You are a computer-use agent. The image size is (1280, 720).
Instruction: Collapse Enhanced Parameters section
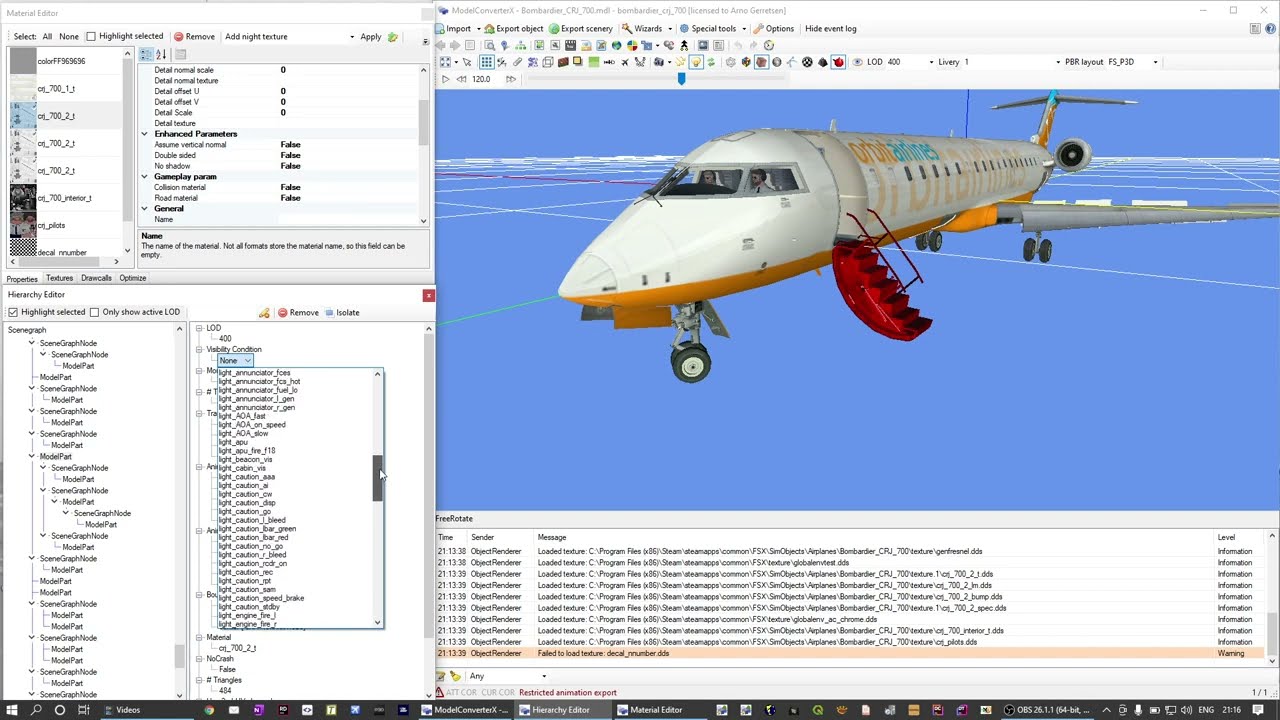tap(144, 134)
